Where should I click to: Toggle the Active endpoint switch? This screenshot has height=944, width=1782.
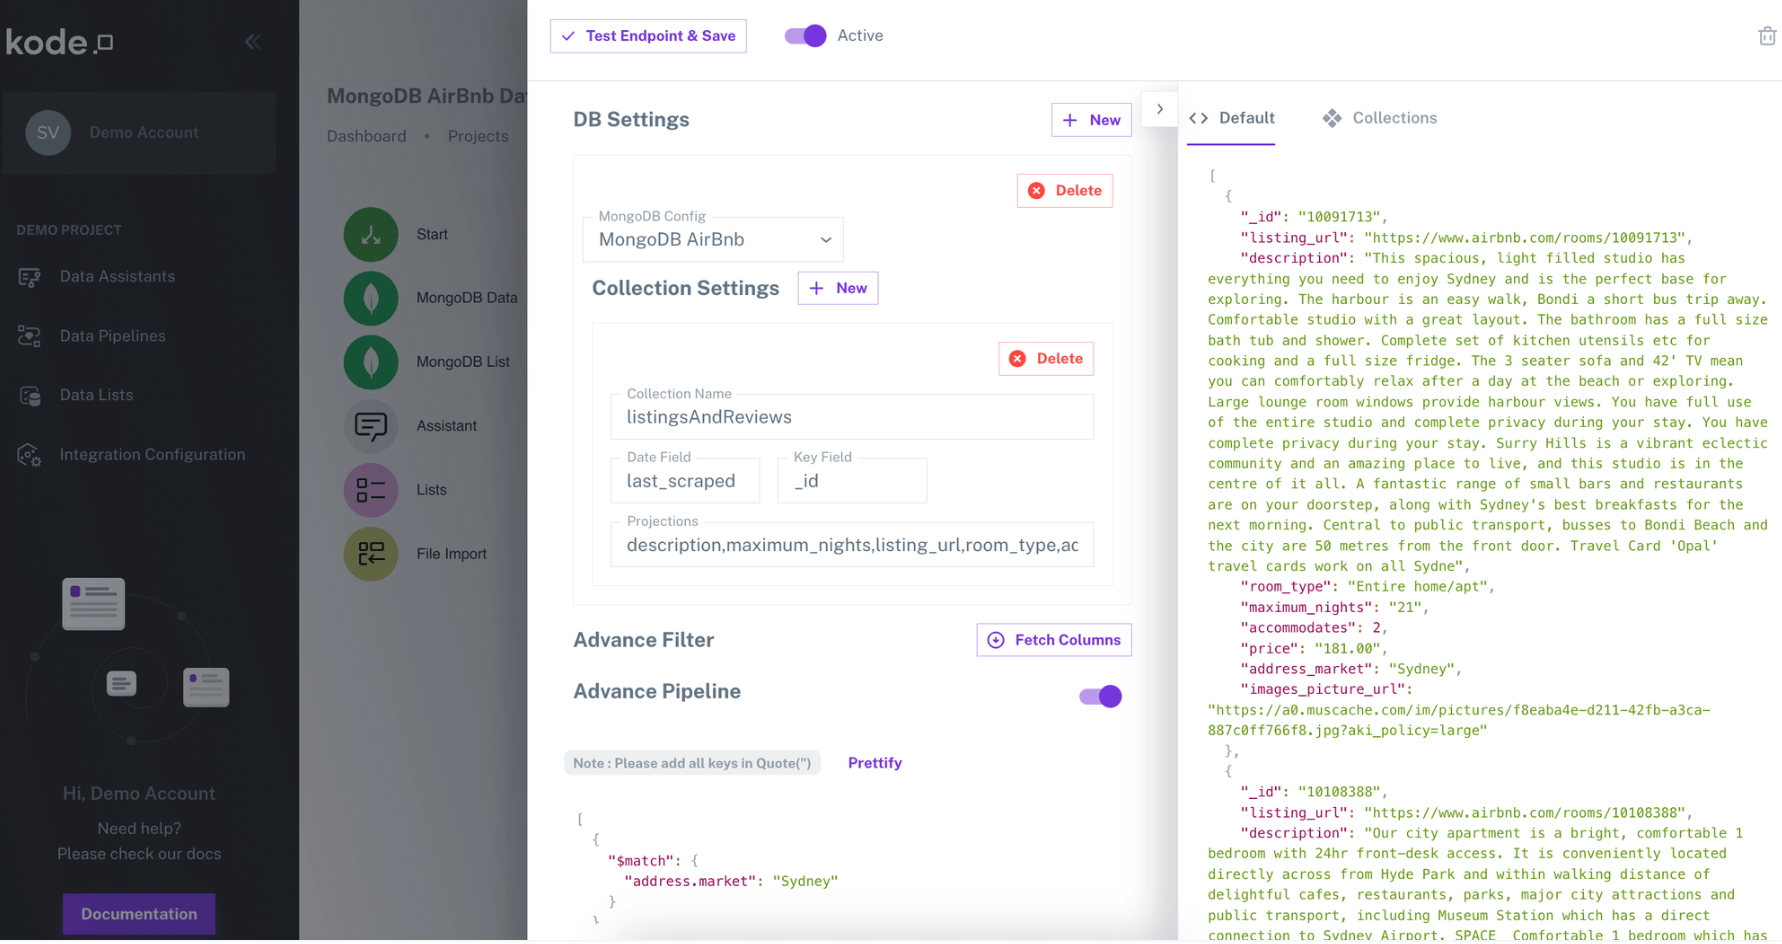(805, 36)
